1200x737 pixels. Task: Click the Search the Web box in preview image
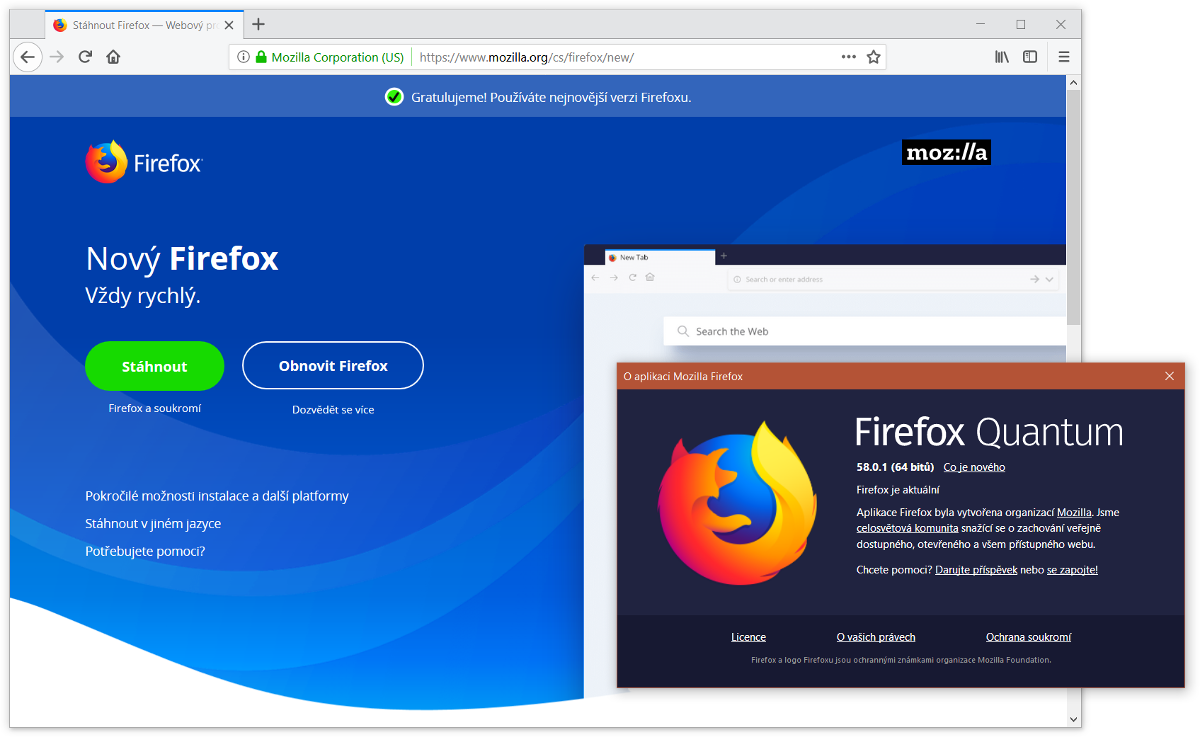coord(865,331)
